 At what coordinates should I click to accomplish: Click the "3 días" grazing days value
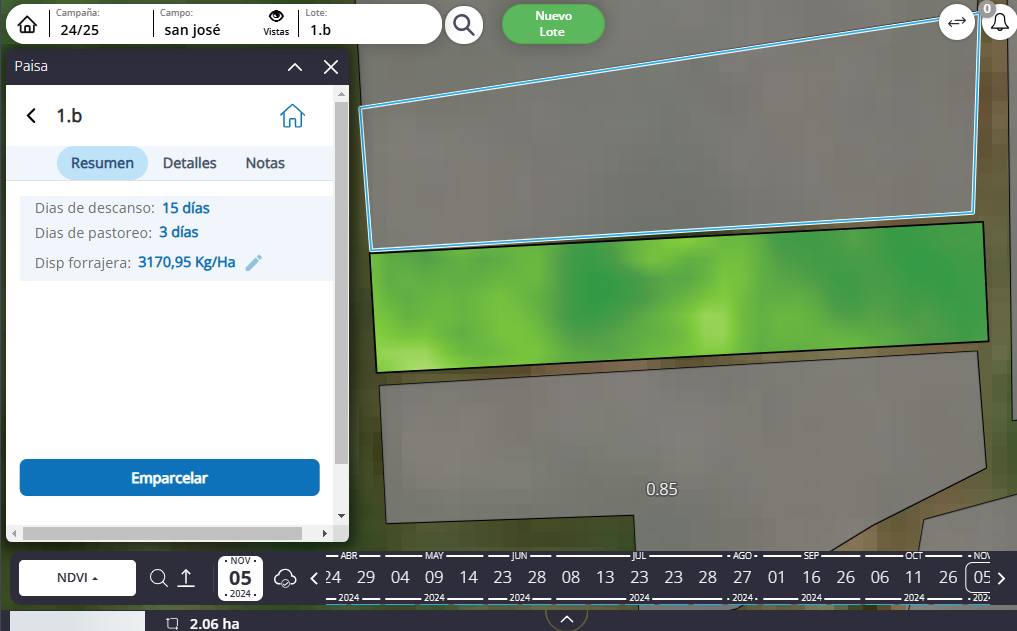click(178, 232)
